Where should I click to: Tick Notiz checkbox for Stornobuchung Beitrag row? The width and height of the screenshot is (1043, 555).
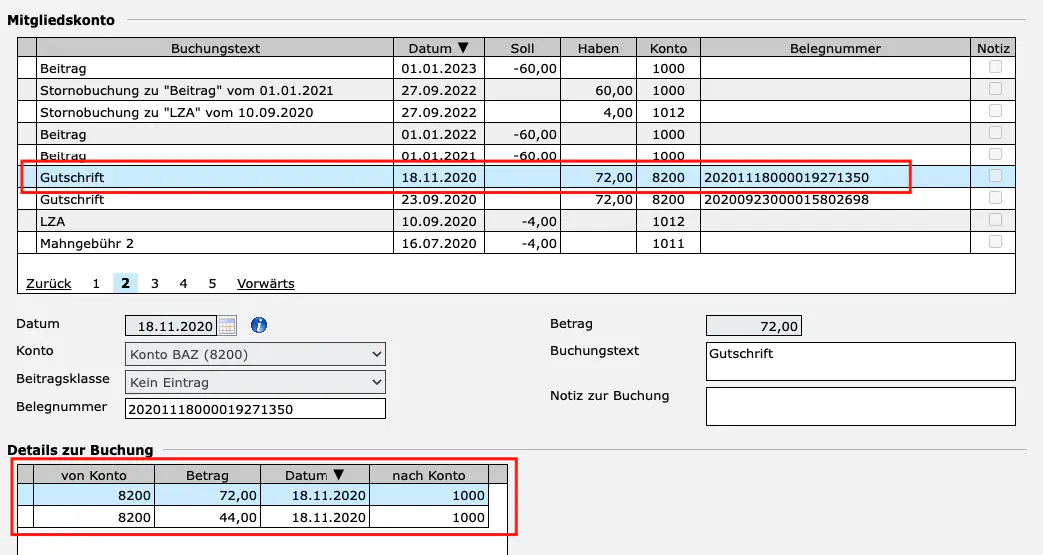[x=995, y=89]
